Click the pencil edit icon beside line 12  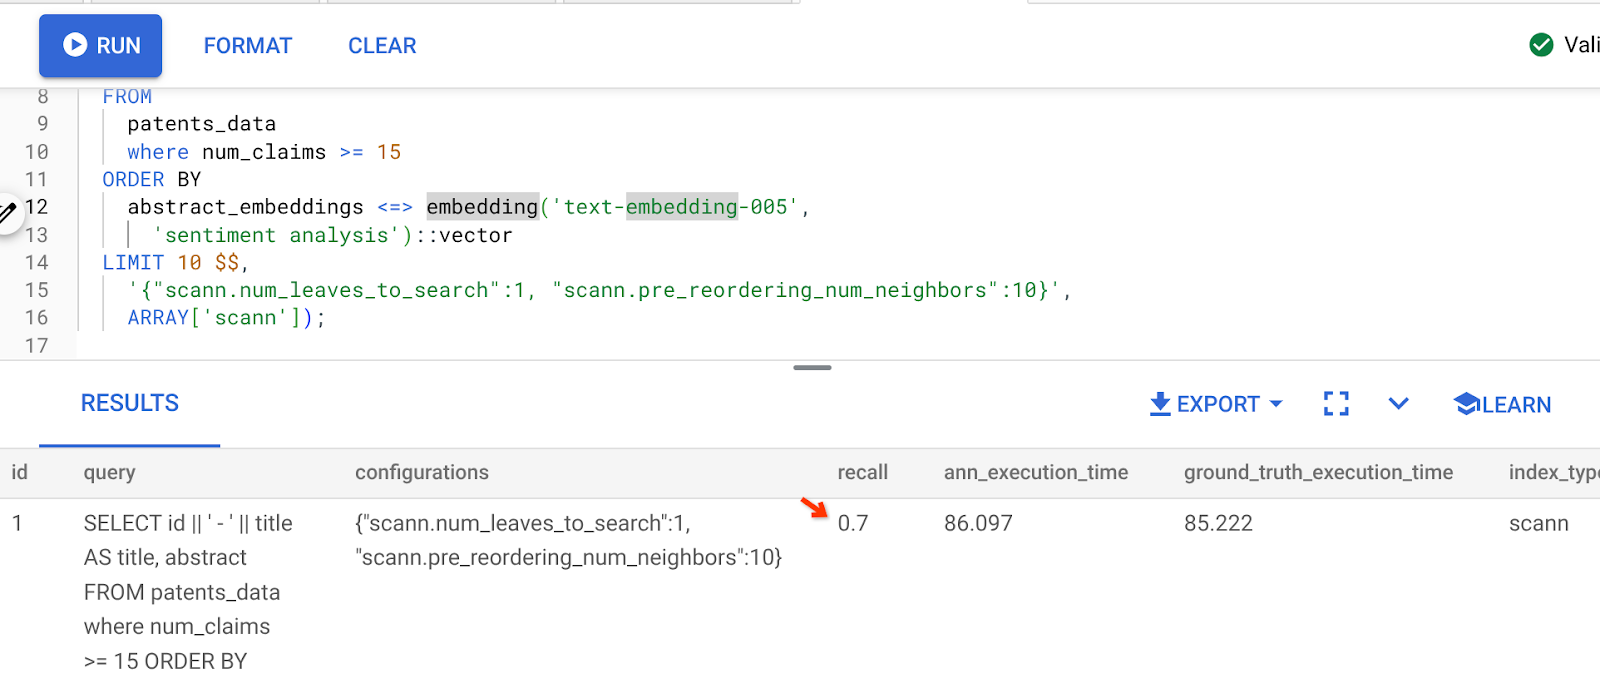click(8, 211)
